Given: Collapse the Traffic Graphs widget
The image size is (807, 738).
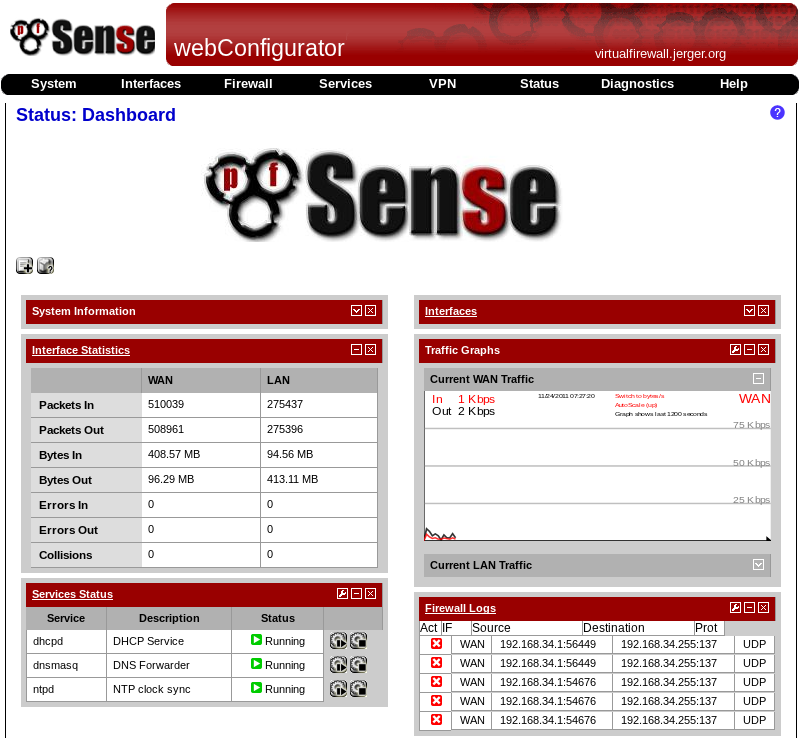Looking at the screenshot, I should point(749,350).
